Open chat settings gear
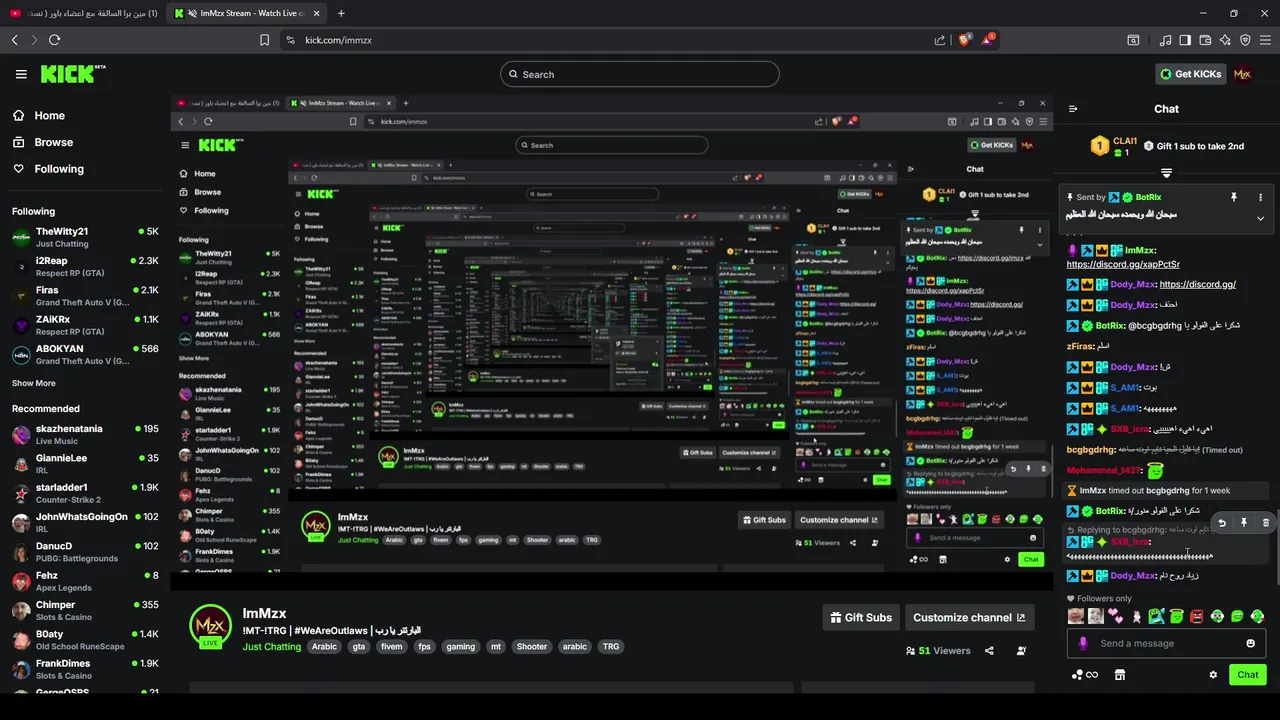The image size is (1280, 720). click(x=1213, y=675)
